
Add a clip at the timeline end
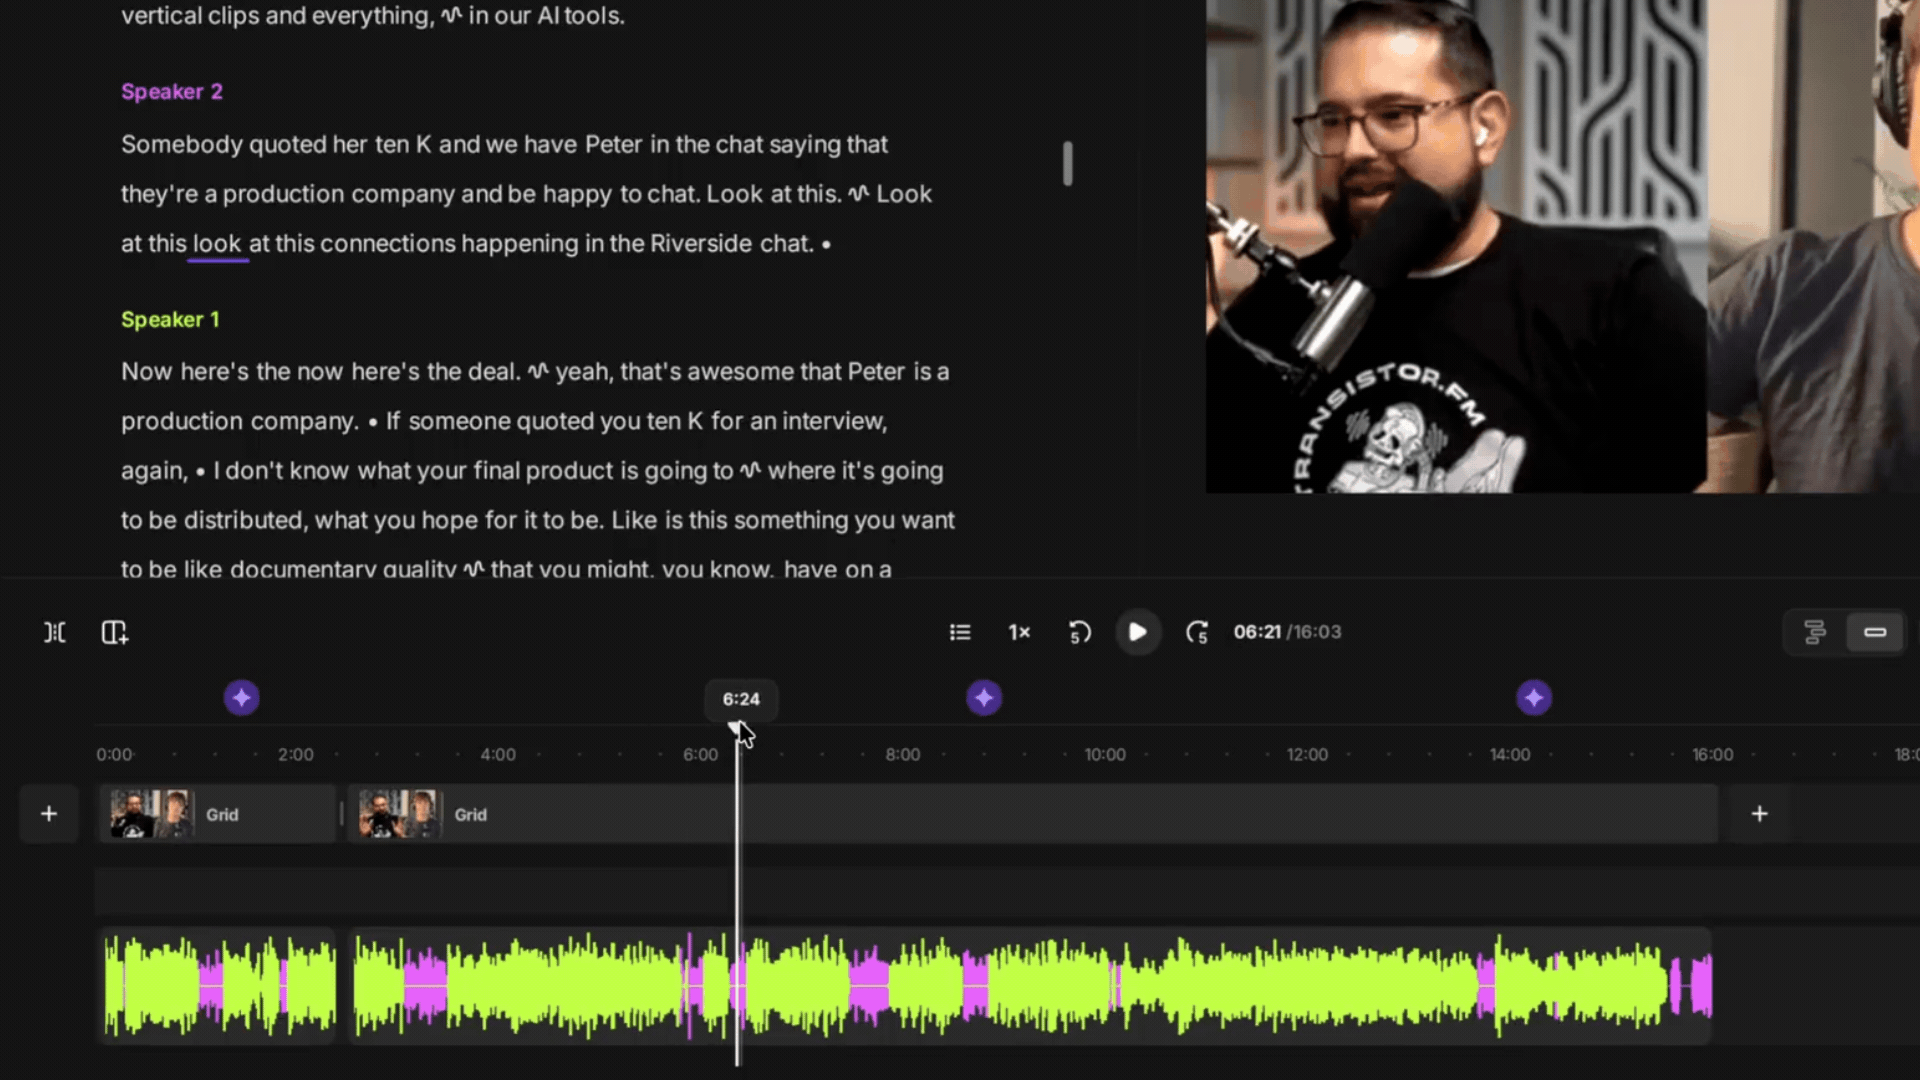pos(1760,814)
